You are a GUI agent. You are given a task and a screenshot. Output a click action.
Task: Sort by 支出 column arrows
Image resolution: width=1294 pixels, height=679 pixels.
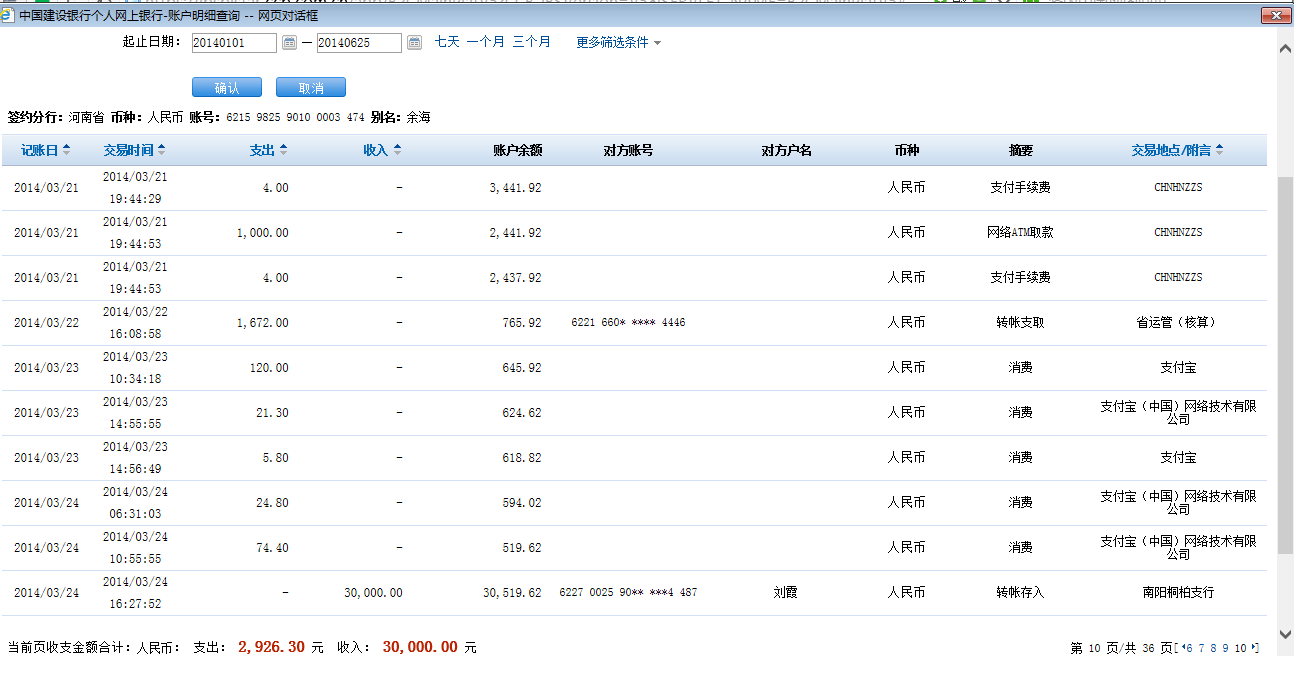pyautogui.click(x=283, y=150)
